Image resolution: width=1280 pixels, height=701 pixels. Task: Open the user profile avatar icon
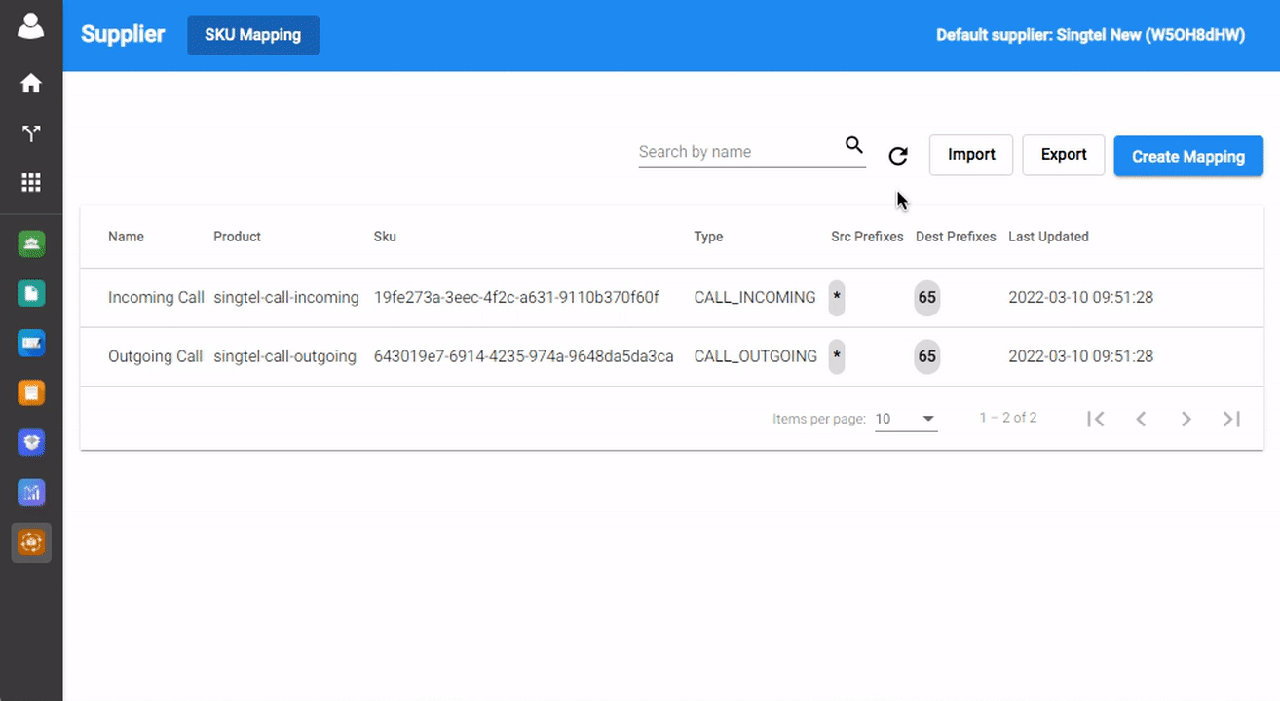[31, 25]
